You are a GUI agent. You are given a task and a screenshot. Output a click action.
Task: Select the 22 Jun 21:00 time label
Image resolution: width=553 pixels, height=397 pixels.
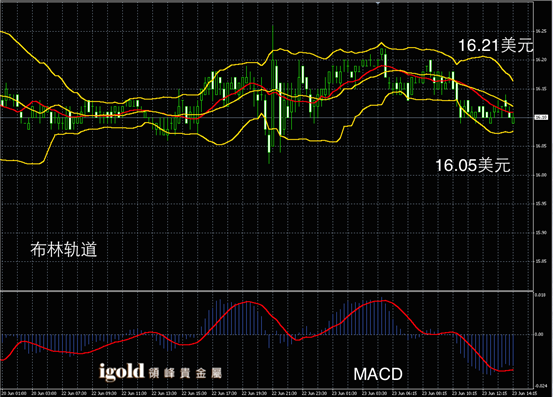[x=284, y=393]
